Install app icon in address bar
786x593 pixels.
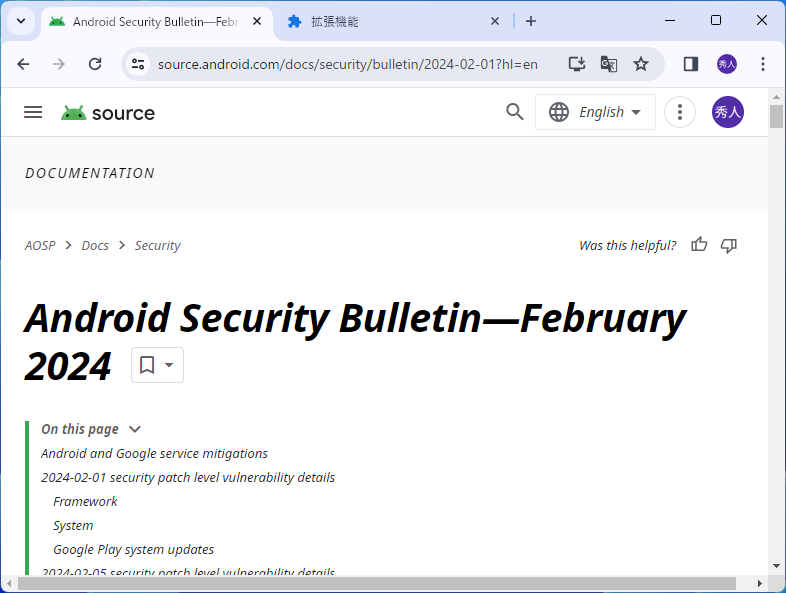577,64
